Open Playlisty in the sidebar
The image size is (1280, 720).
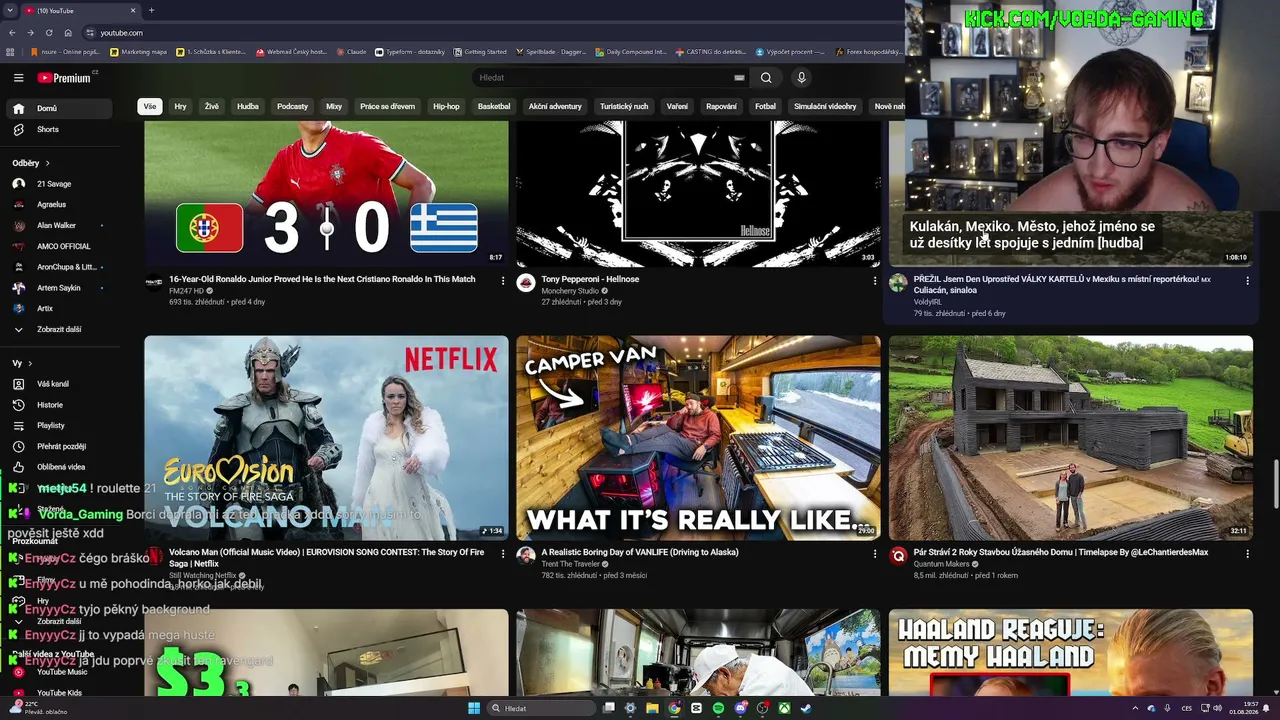61,426
